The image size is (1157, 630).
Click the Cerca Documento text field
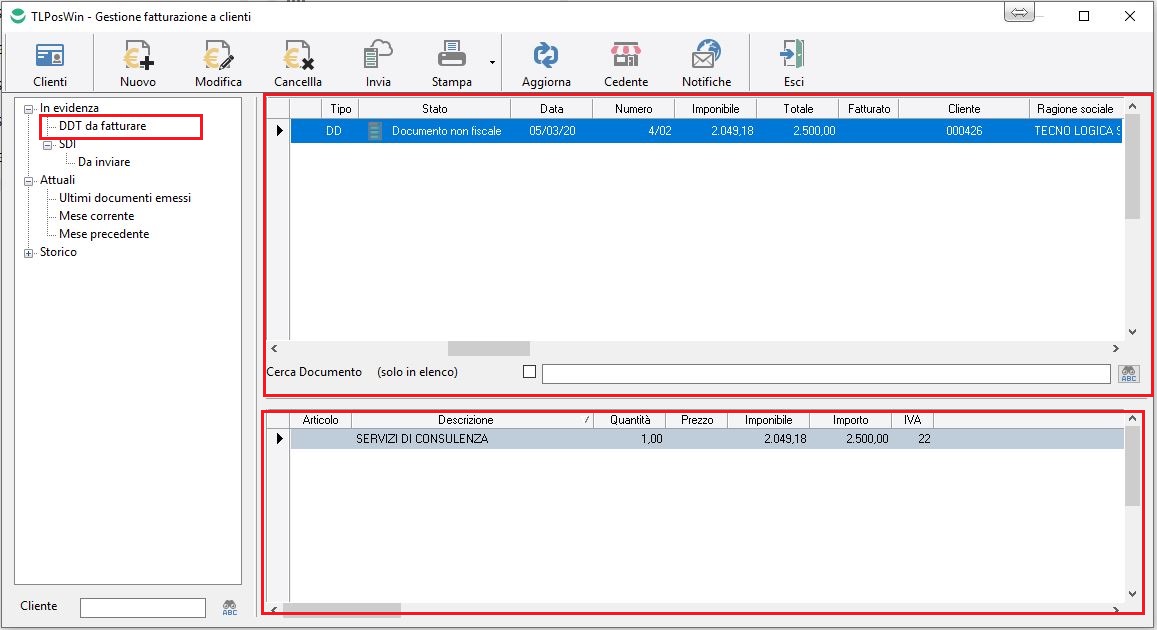(x=825, y=374)
